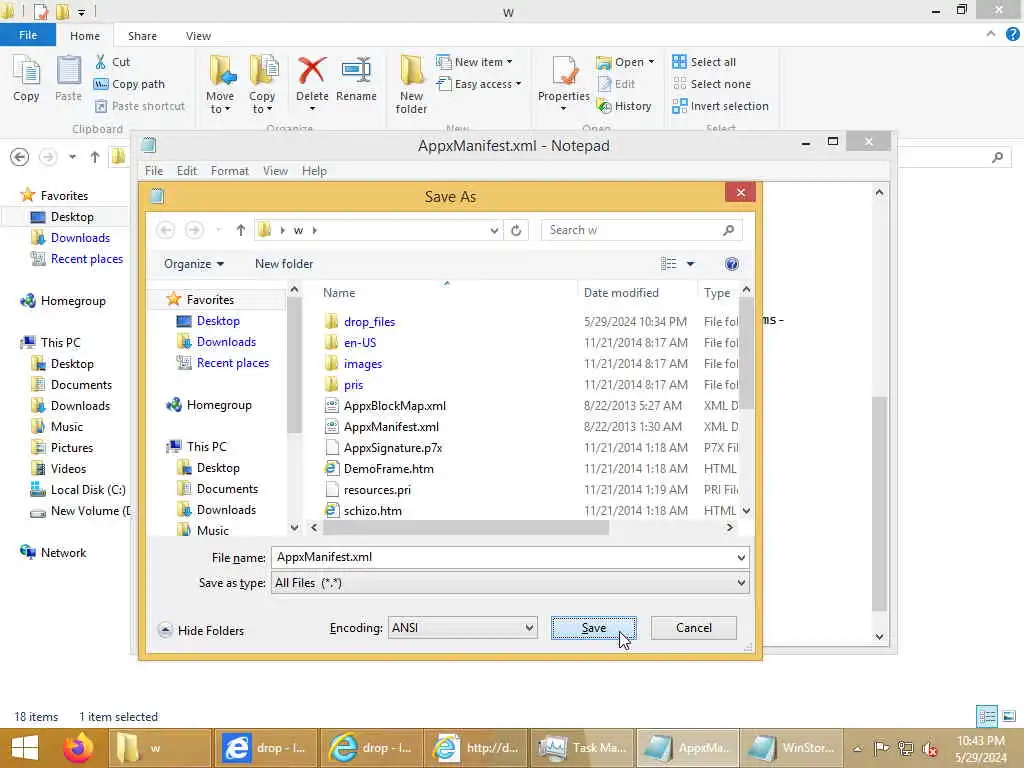1024x768 pixels.
Task: Select schizo.htm in the file list
Action: tap(372, 511)
